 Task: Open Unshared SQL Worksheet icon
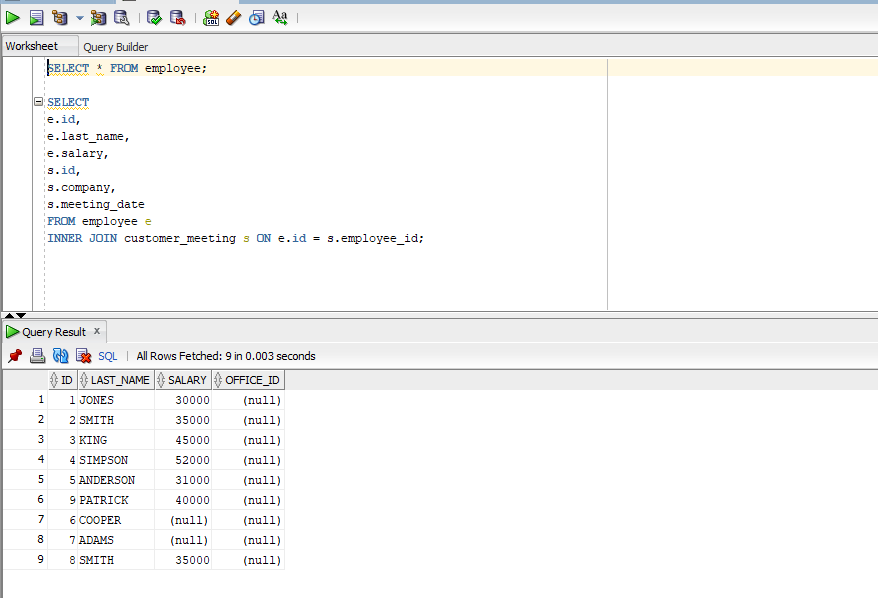click(211, 18)
